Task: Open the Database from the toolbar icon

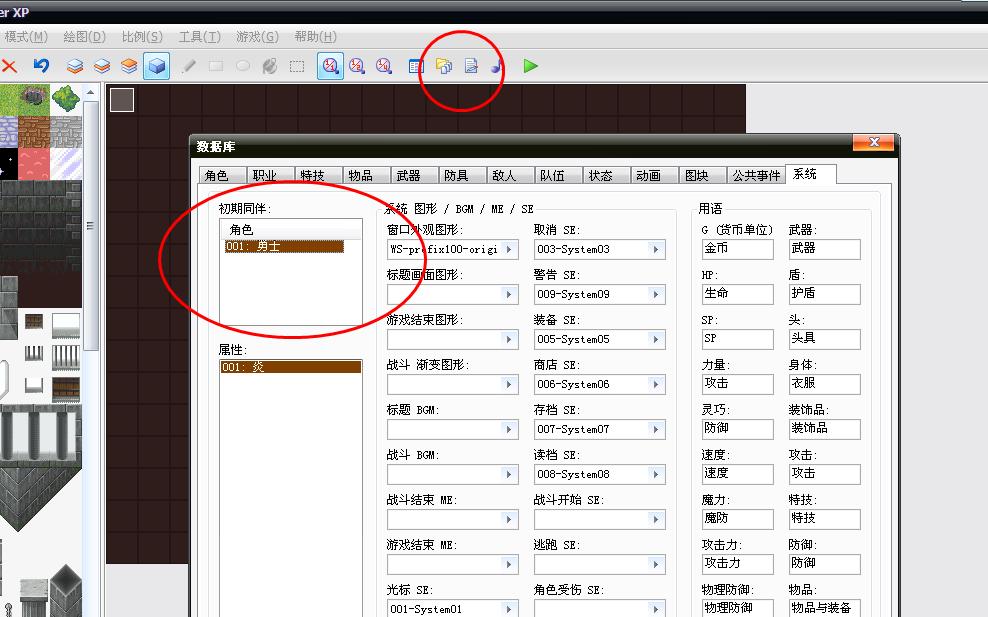Action: click(x=416, y=66)
